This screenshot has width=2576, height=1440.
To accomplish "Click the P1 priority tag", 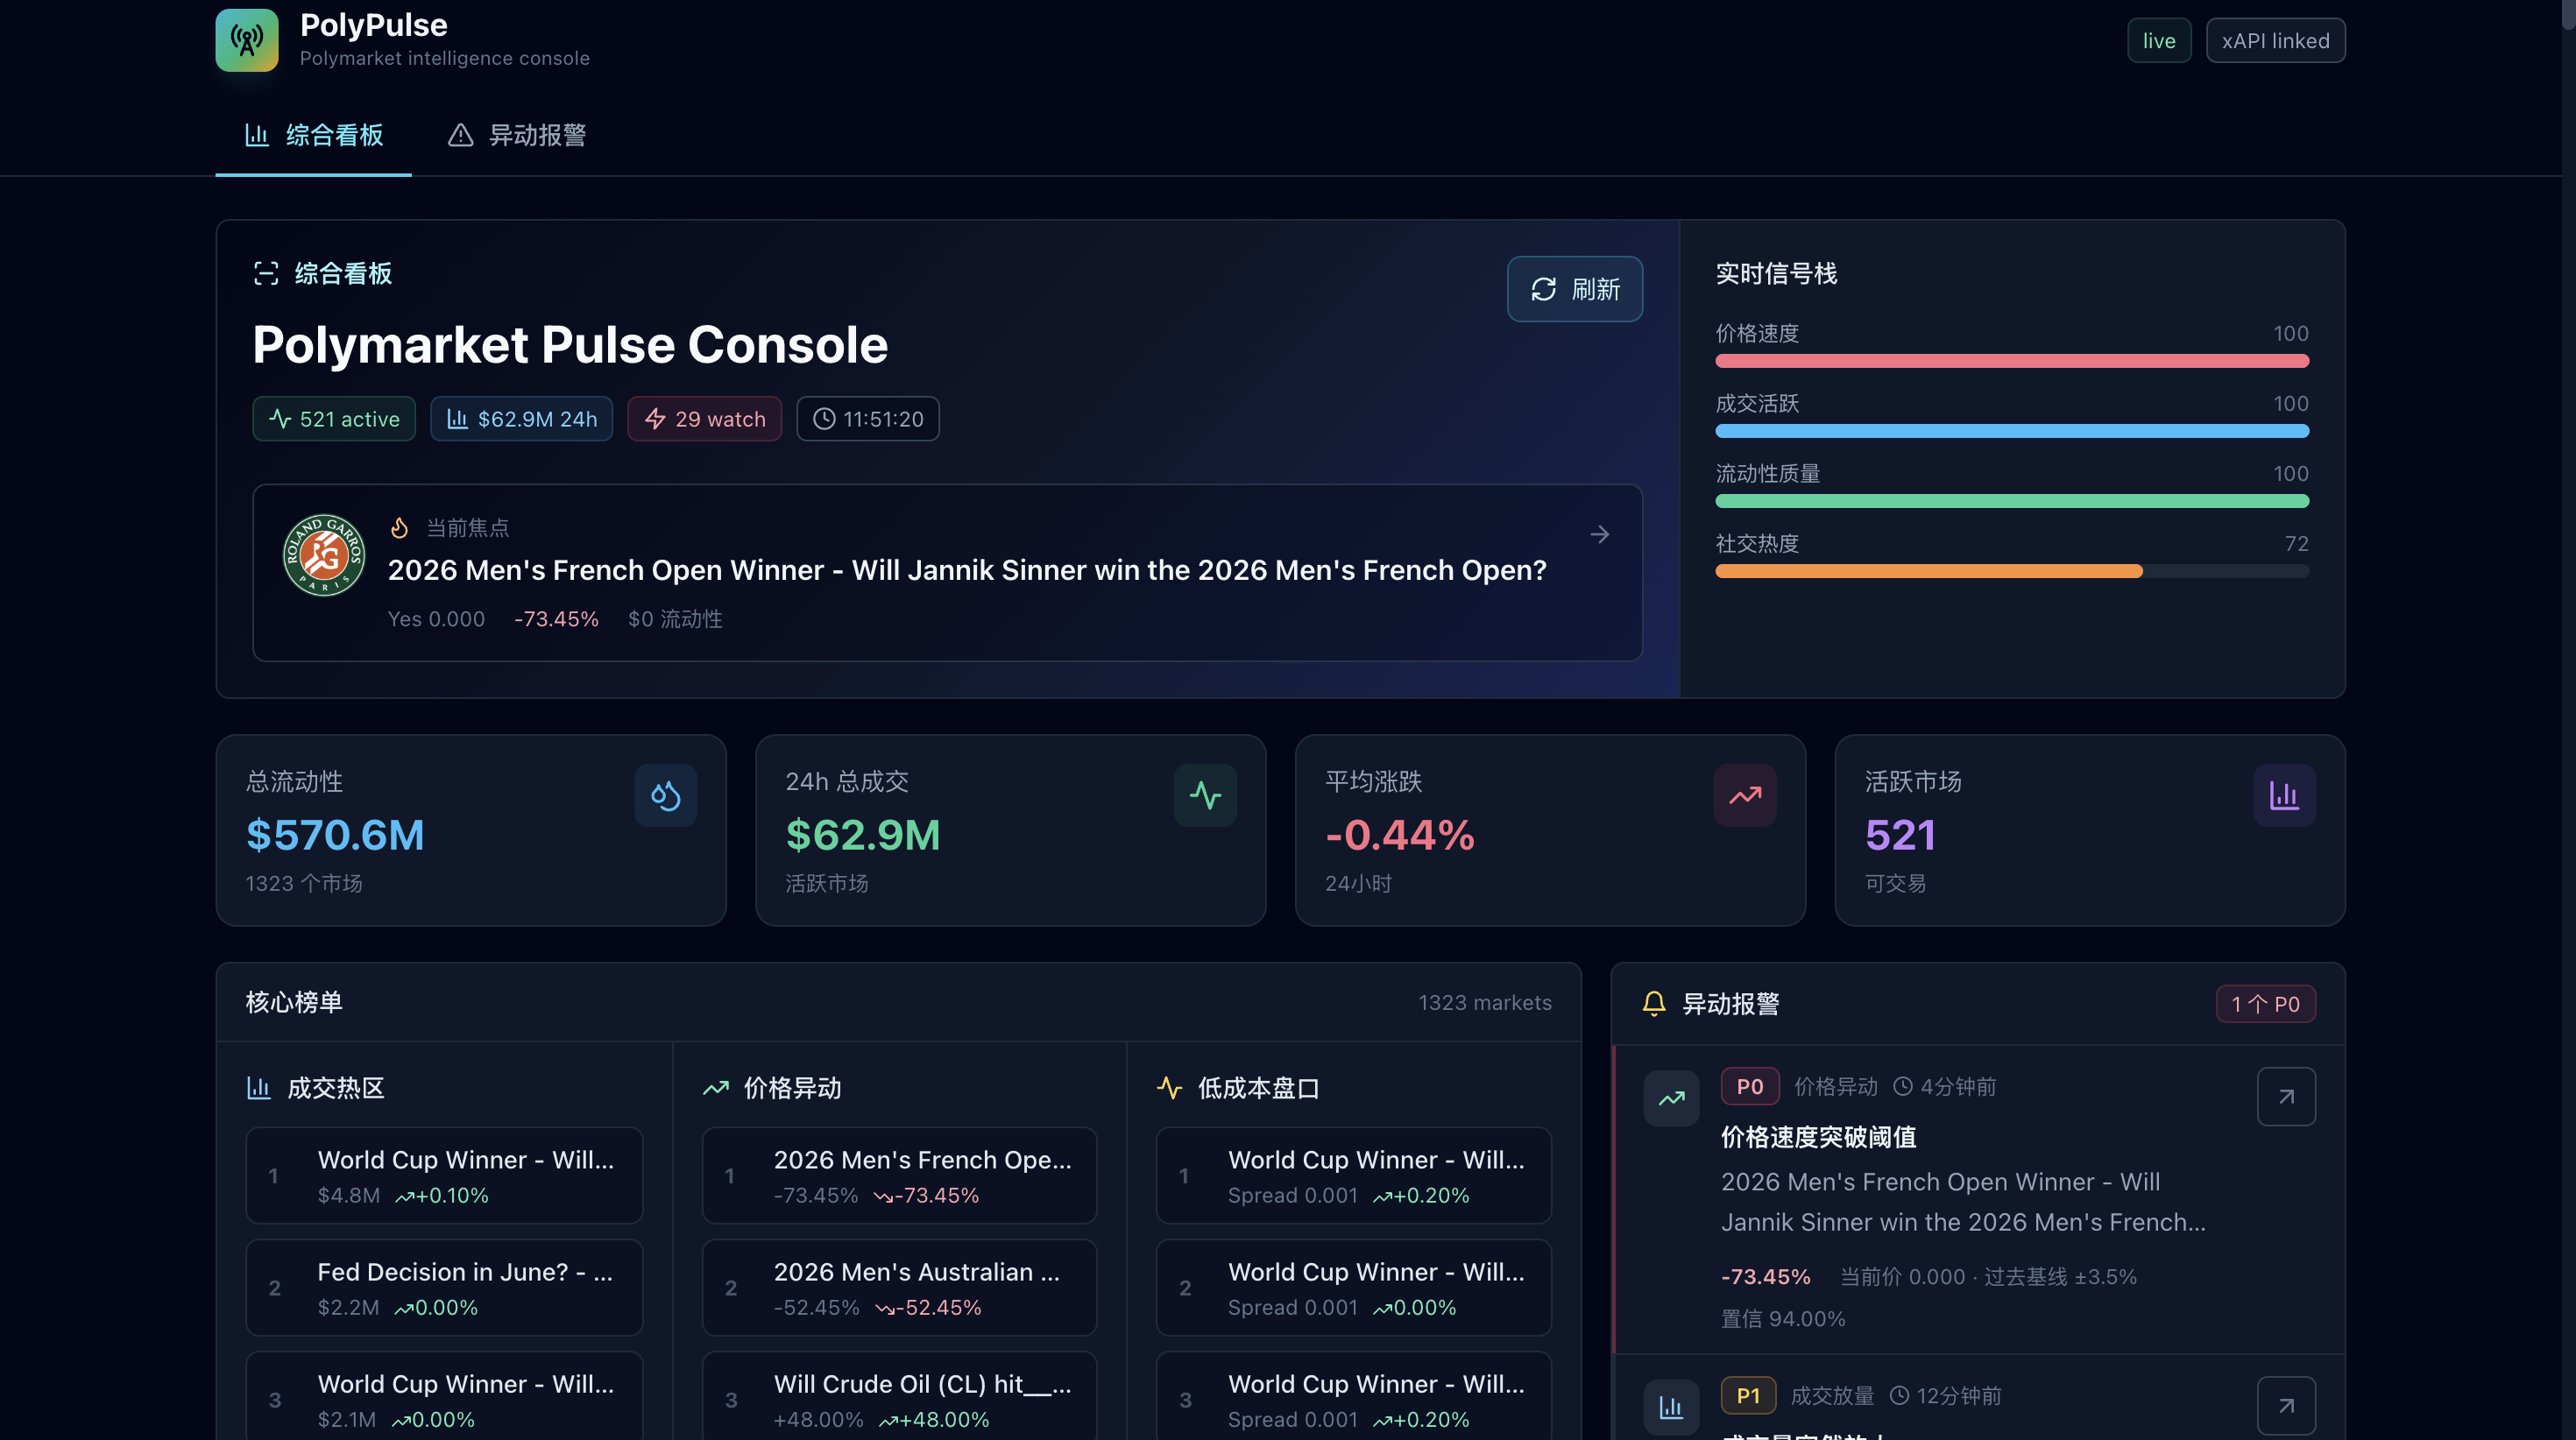I will click(1748, 1396).
